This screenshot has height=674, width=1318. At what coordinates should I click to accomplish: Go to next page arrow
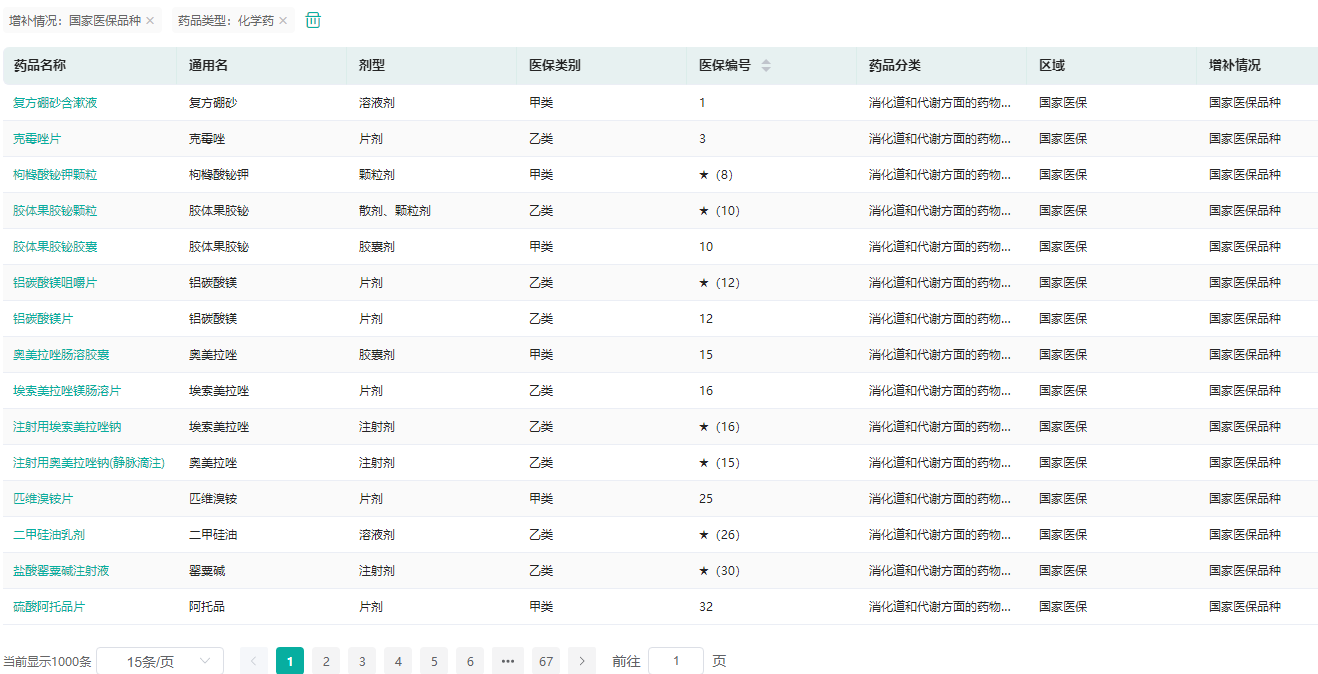point(582,661)
